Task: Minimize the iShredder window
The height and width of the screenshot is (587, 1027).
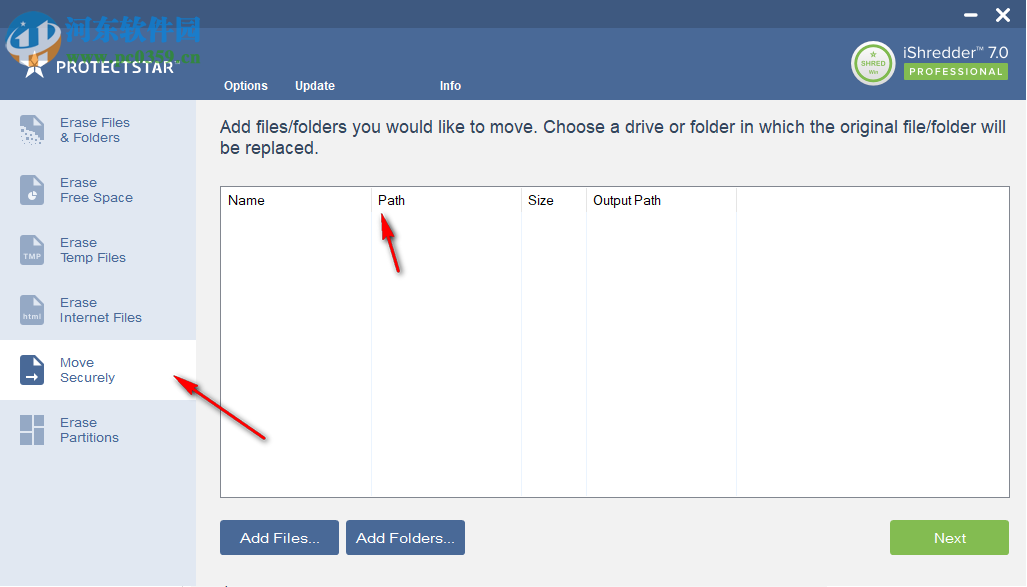Action: click(971, 15)
